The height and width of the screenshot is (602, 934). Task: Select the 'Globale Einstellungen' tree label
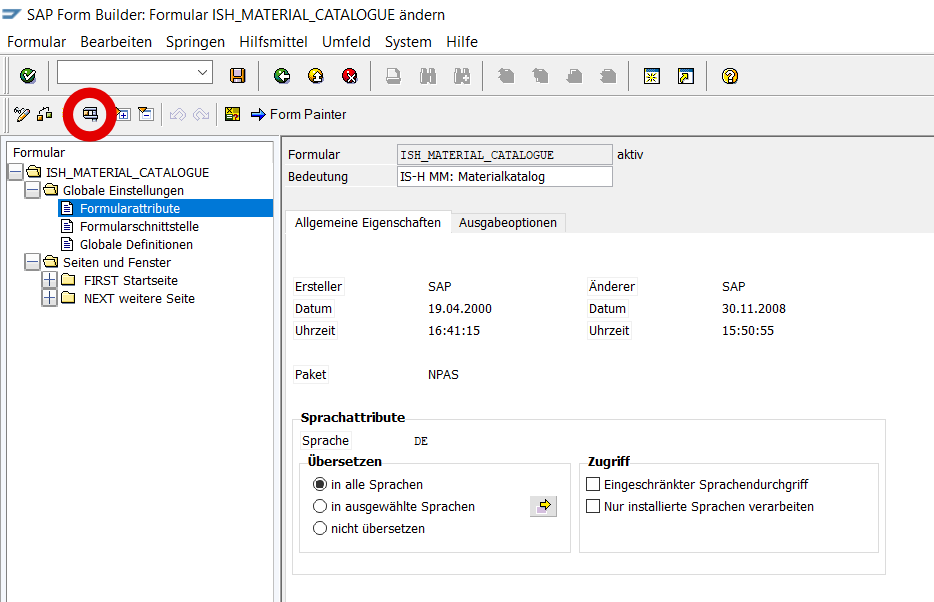click(x=123, y=191)
